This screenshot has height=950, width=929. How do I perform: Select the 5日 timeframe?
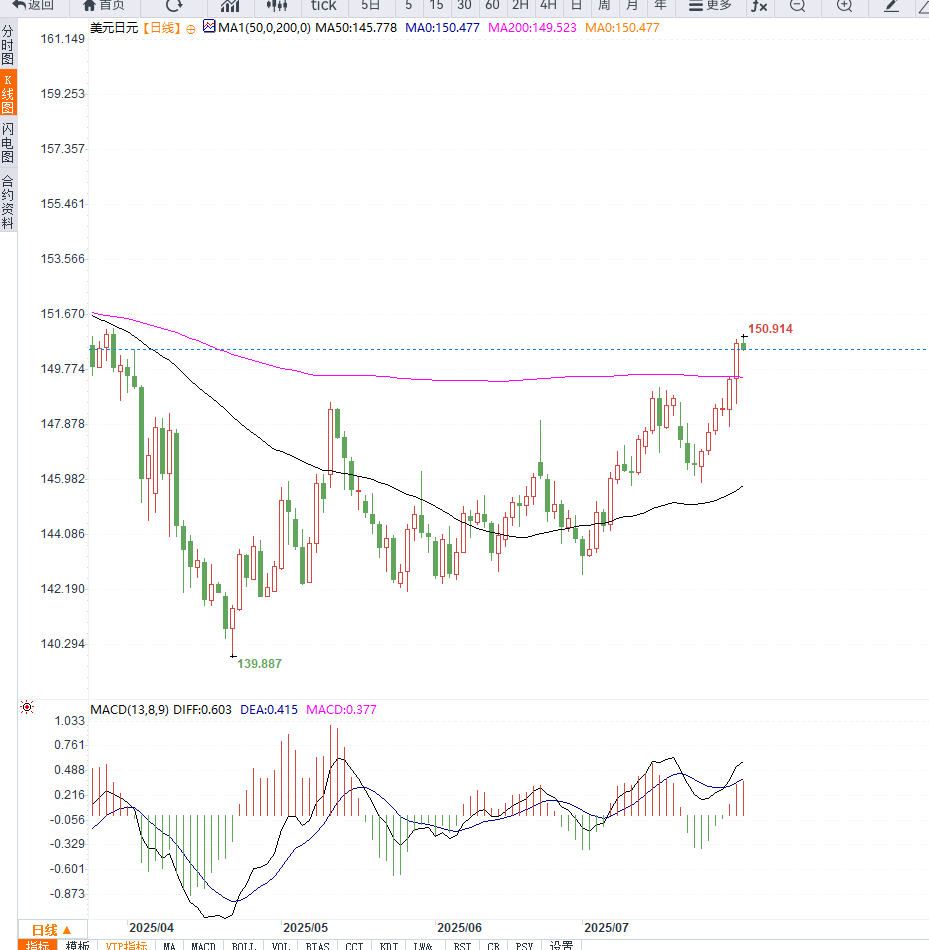coord(370,5)
